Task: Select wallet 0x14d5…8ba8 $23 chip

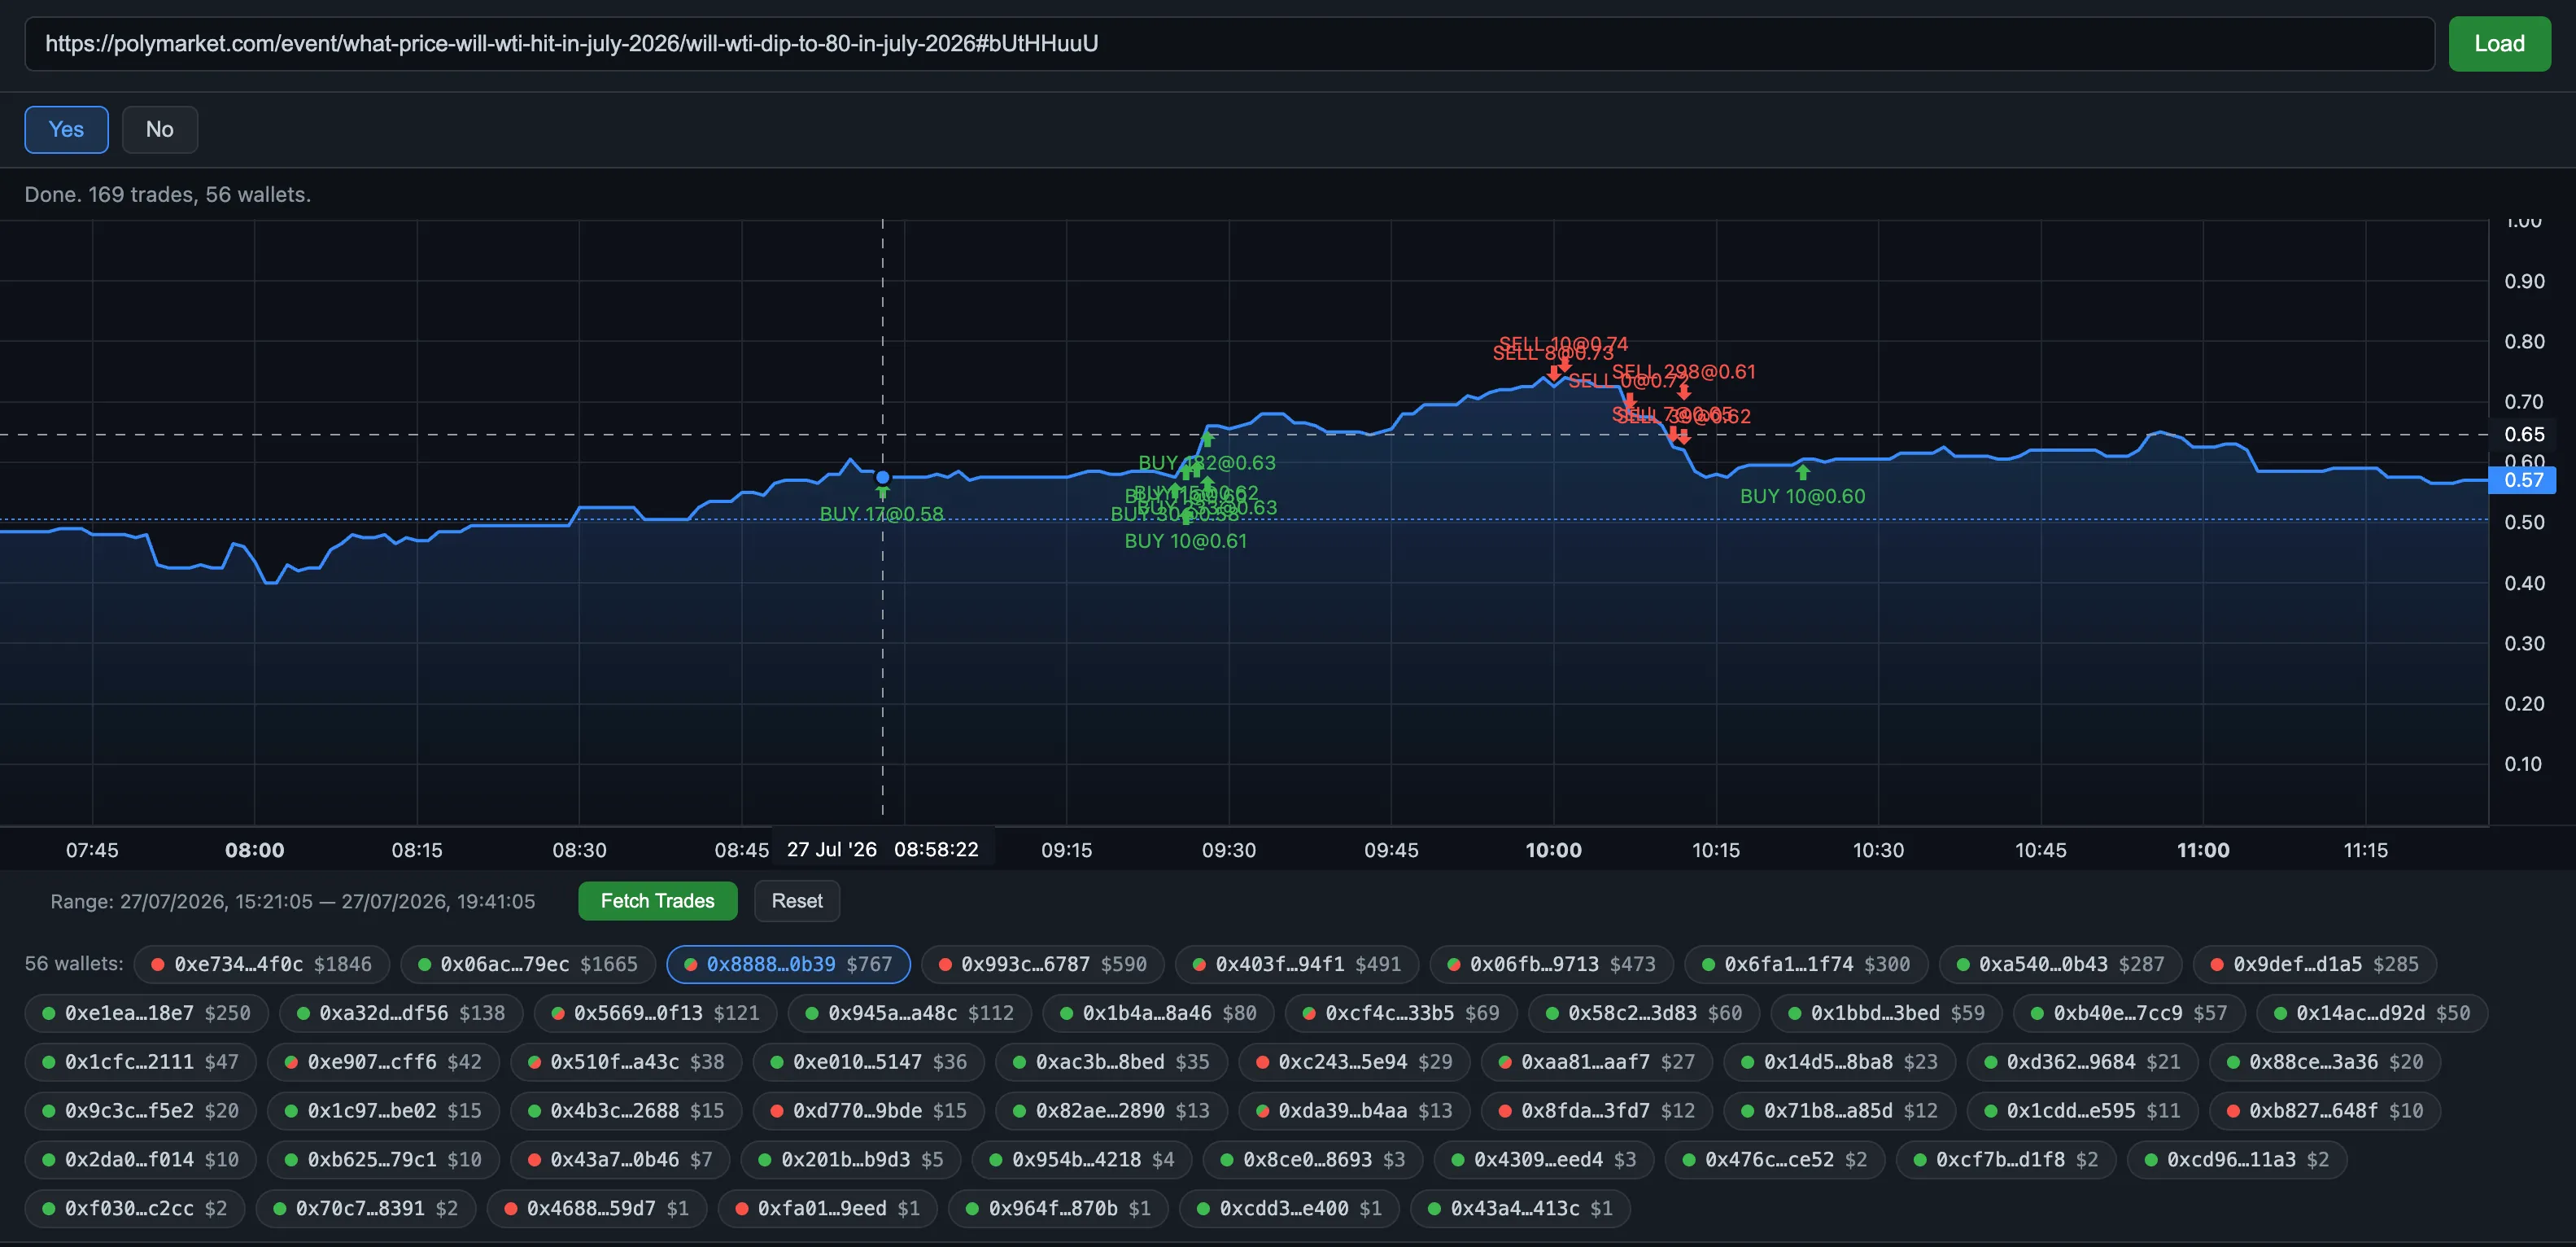Action: click(x=1839, y=1062)
